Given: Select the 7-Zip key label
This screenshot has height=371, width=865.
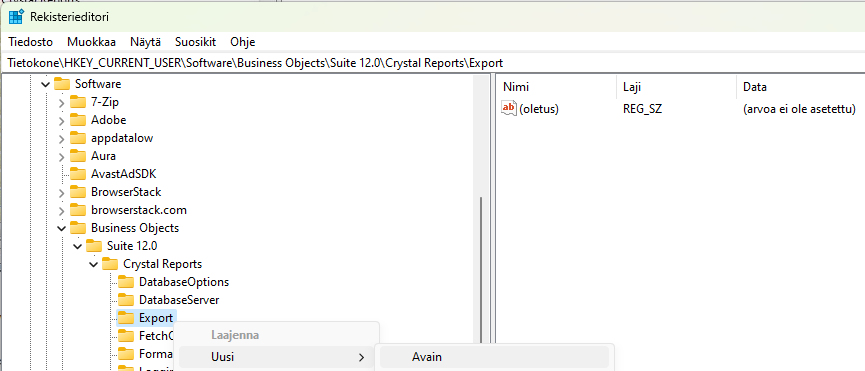Looking at the screenshot, I should pyautogui.click(x=105, y=103).
